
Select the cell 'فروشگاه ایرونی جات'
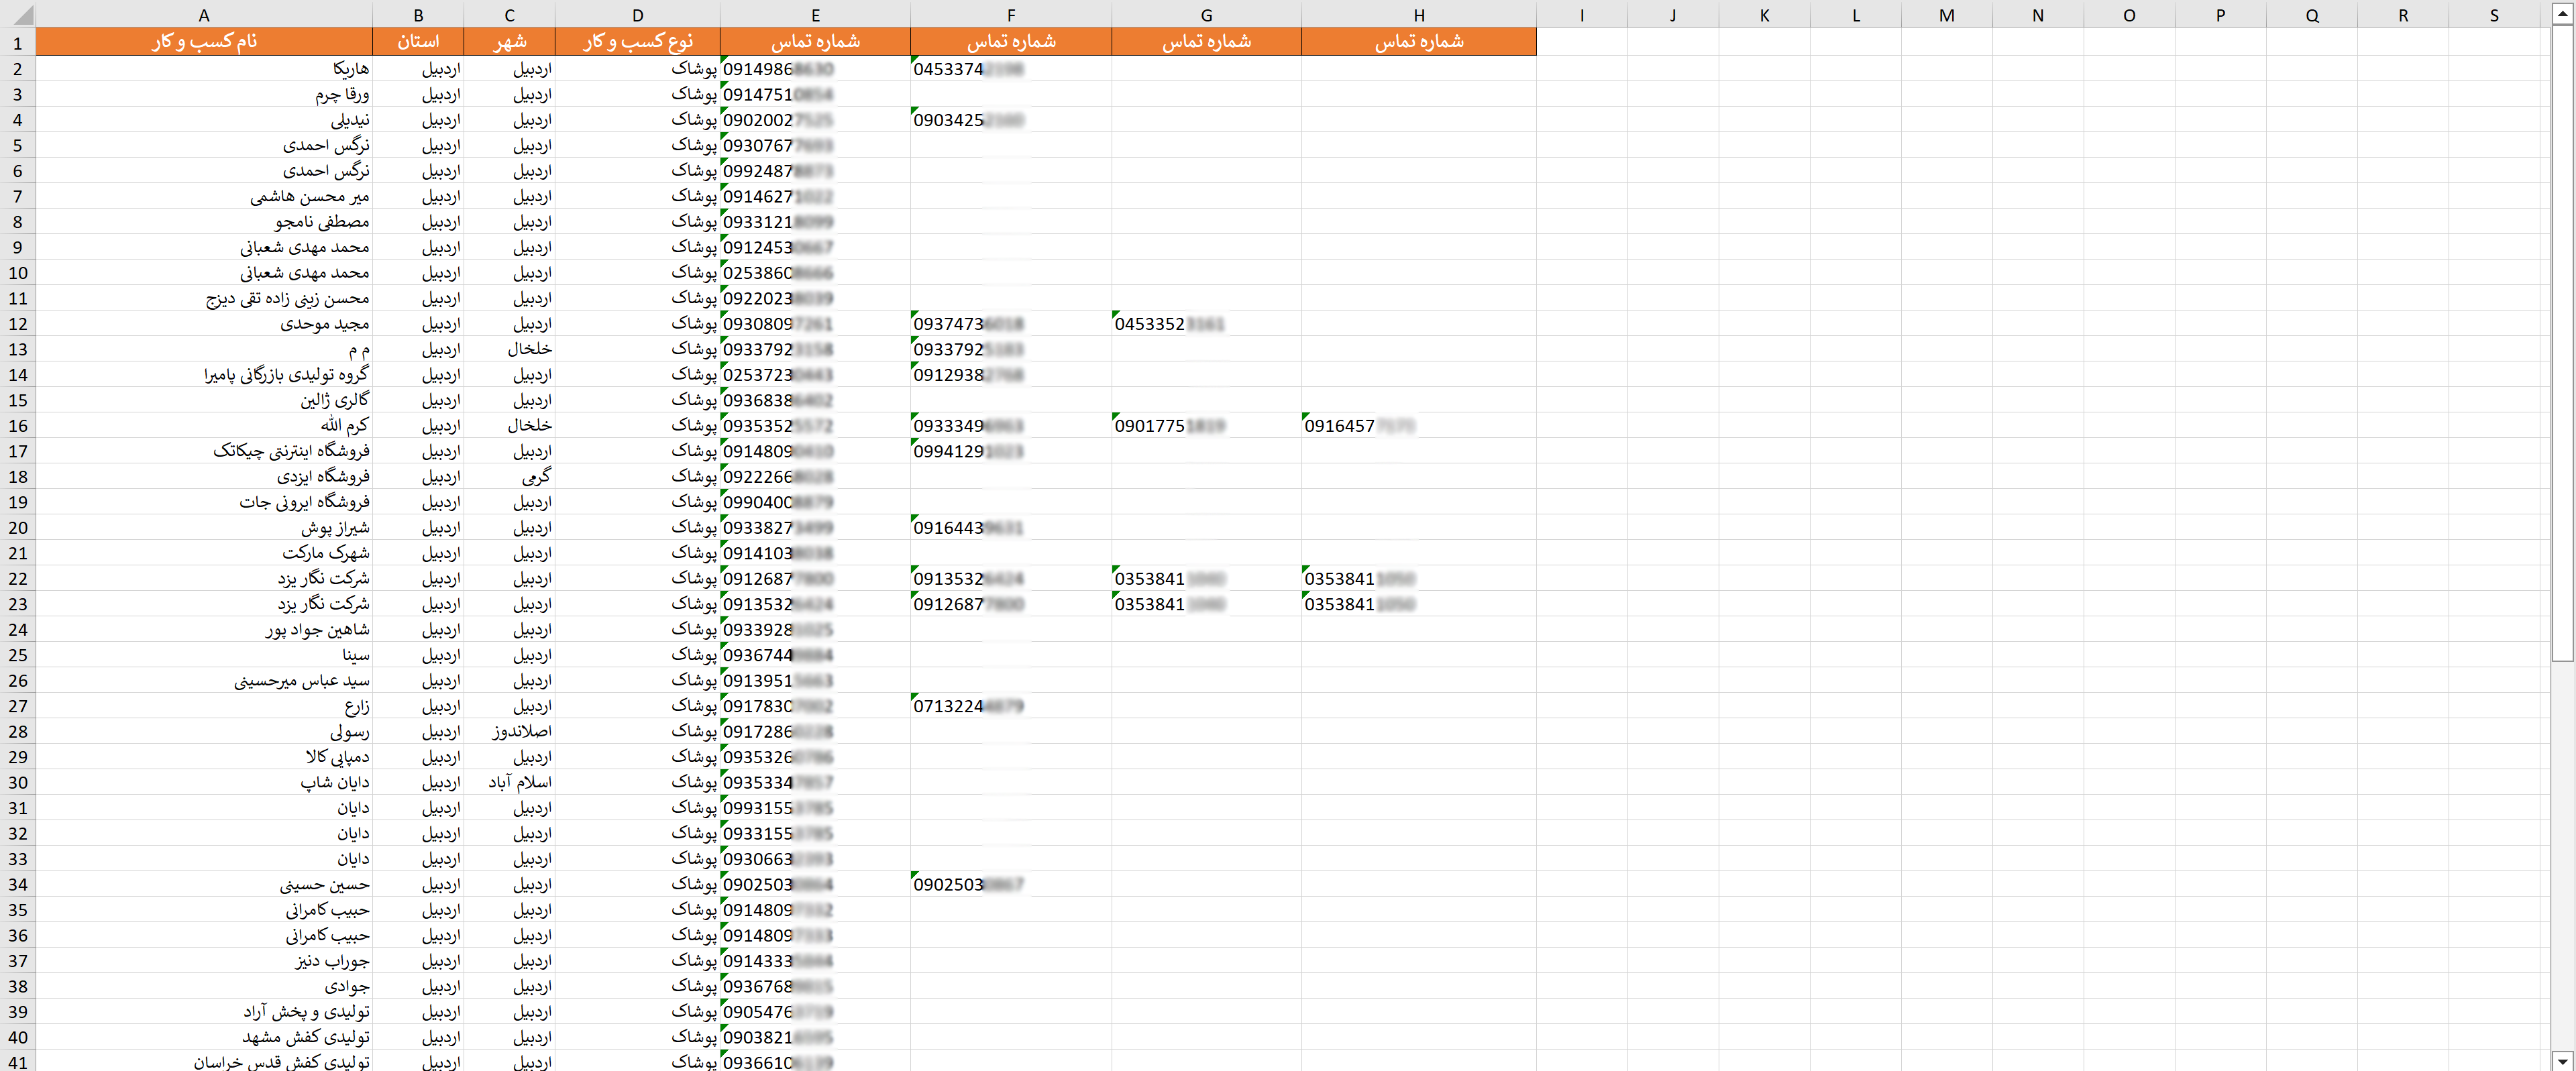tap(204, 502)
